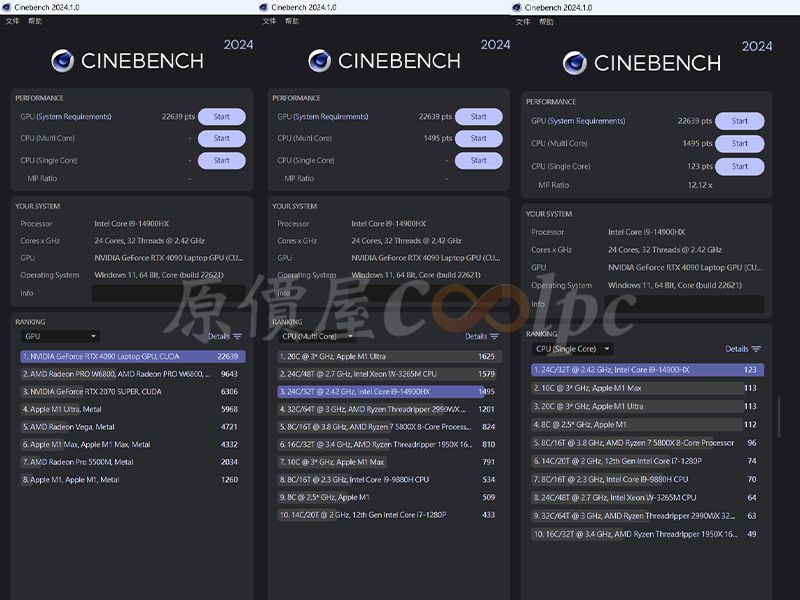Start CPU Multi Core test in right window
This screenshot has height=600, width=800.
740,143
